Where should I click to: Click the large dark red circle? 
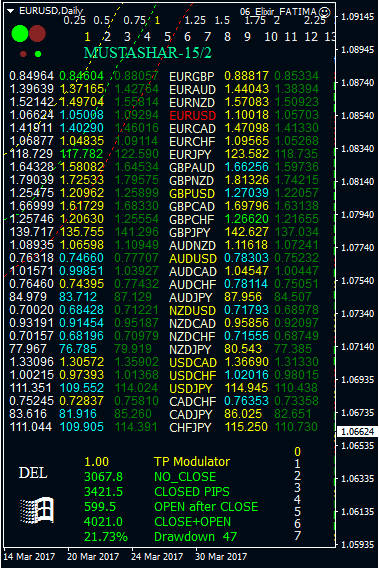37,33
